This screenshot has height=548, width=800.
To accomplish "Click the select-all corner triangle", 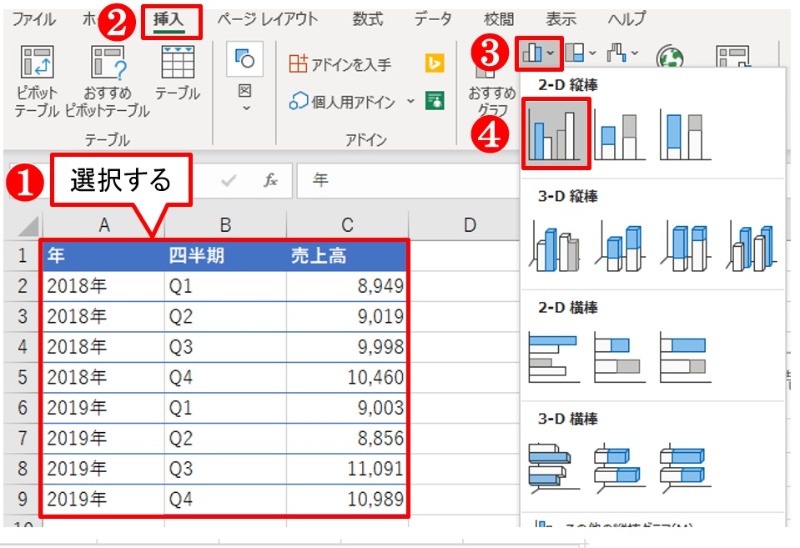I will point(26,226).
